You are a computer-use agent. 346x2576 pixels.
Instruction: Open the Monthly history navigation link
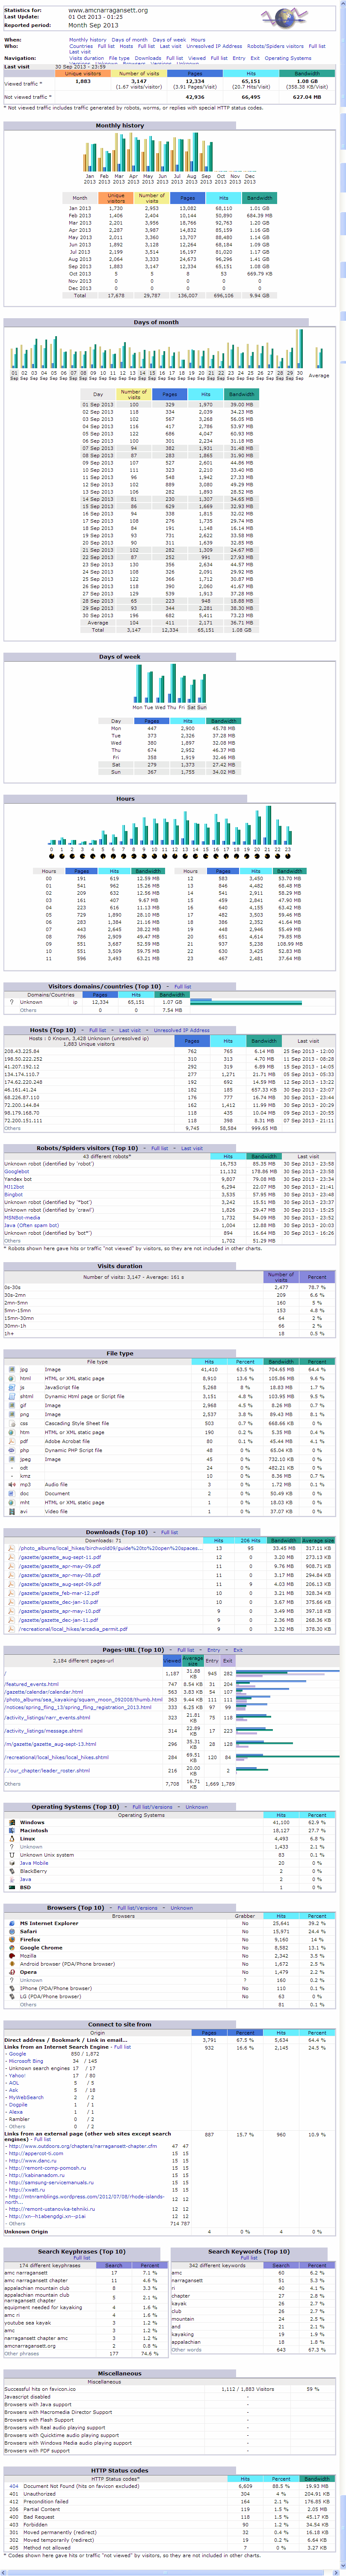pyautogui.click(x=87, y=40)
